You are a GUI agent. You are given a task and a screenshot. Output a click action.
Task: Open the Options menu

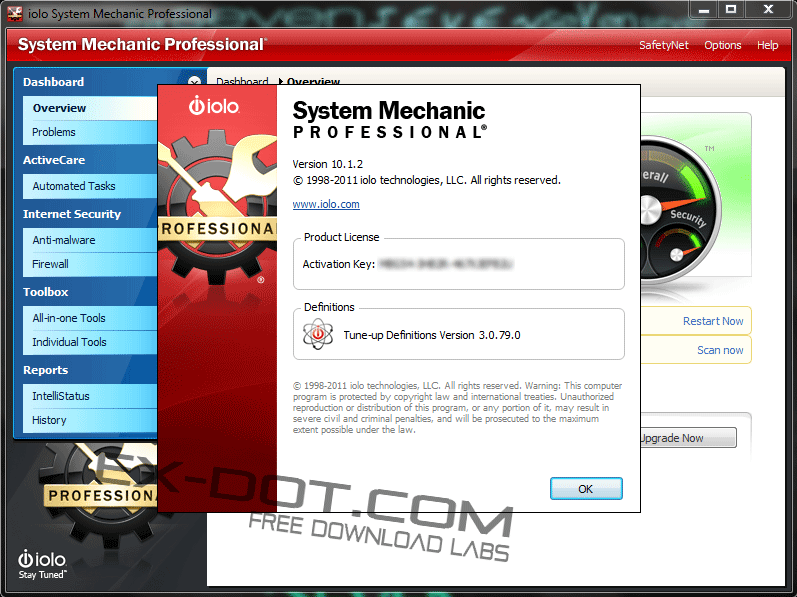722,45
